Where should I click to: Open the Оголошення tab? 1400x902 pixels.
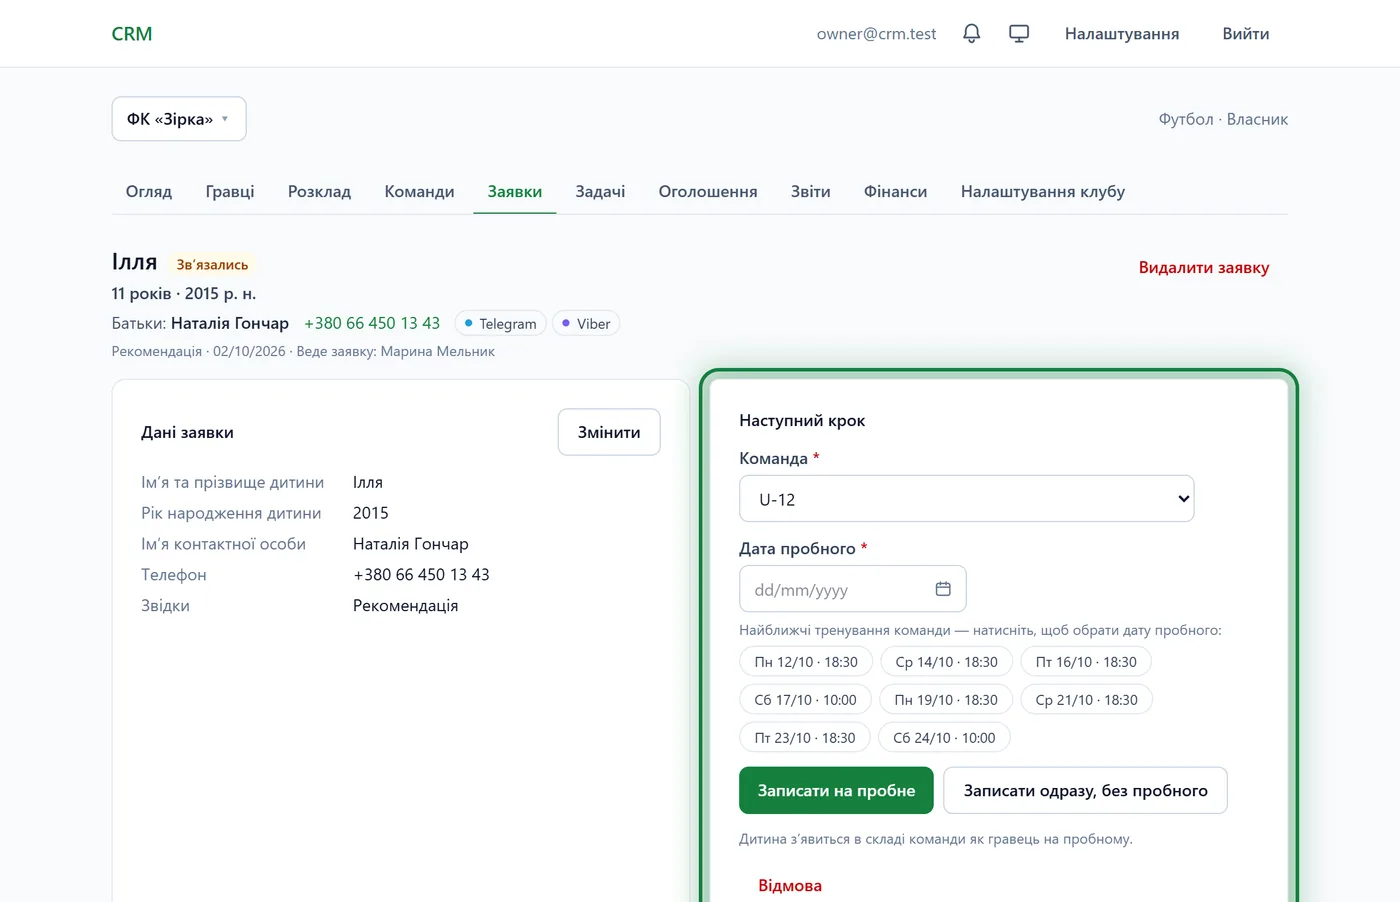tap(708, 191)
